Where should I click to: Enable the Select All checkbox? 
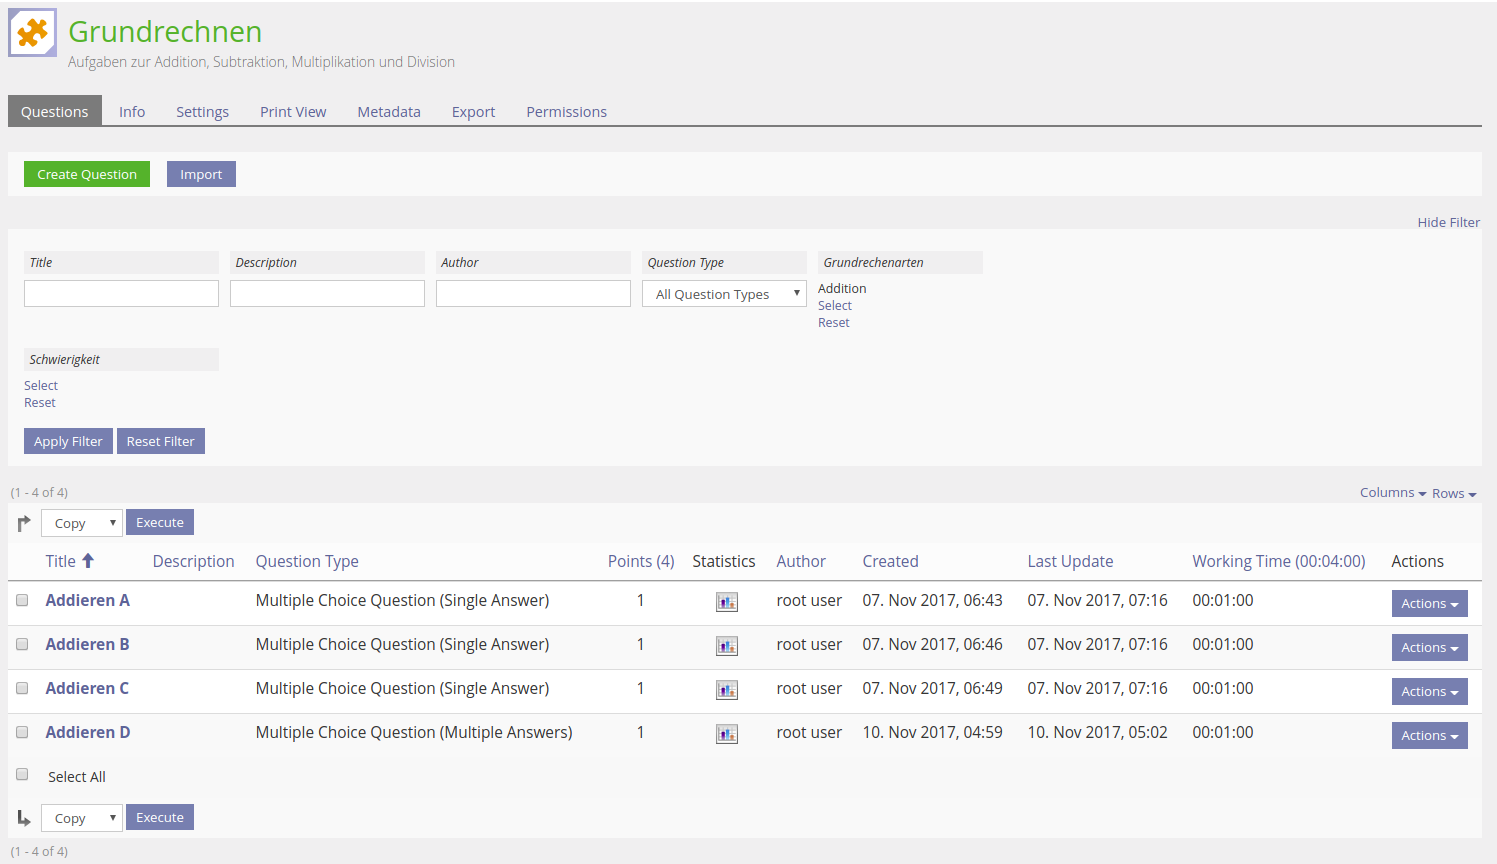[22, 774]
